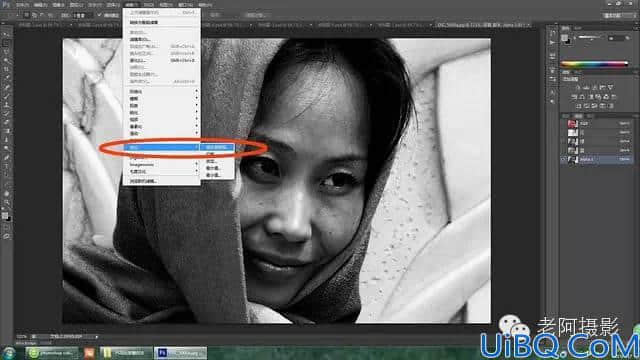Open the History panel icon
Viewport: 640px width, 360px height.
click(x=552, y=33)
